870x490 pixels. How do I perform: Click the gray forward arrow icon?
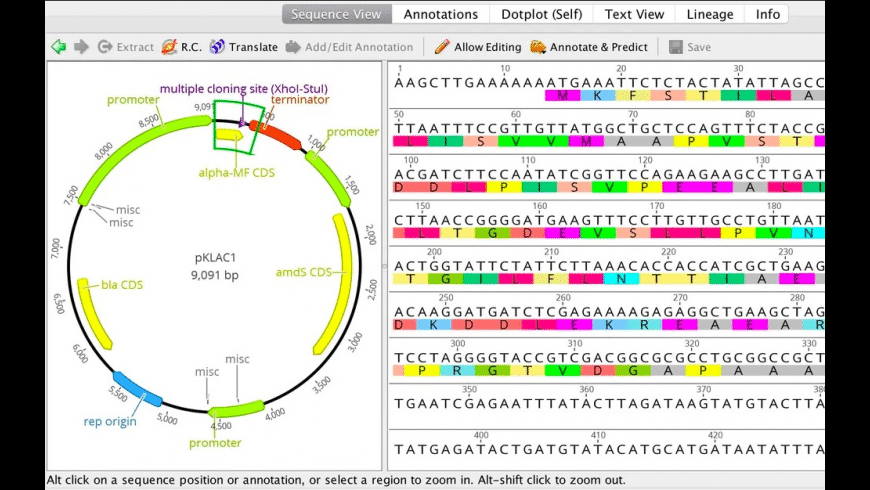[81, 47]
